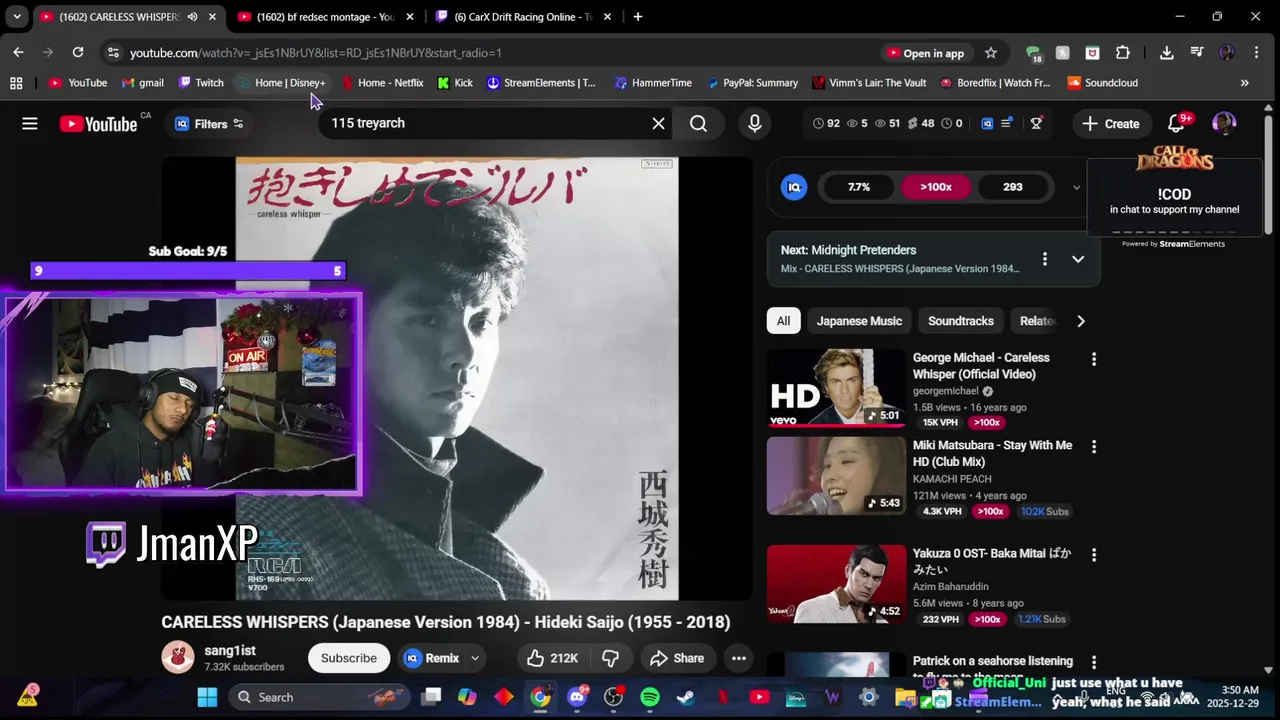Viewport: 1280px width, 720px height.
Task: Subscribe to sang1ist
Action: pos(349,658)
